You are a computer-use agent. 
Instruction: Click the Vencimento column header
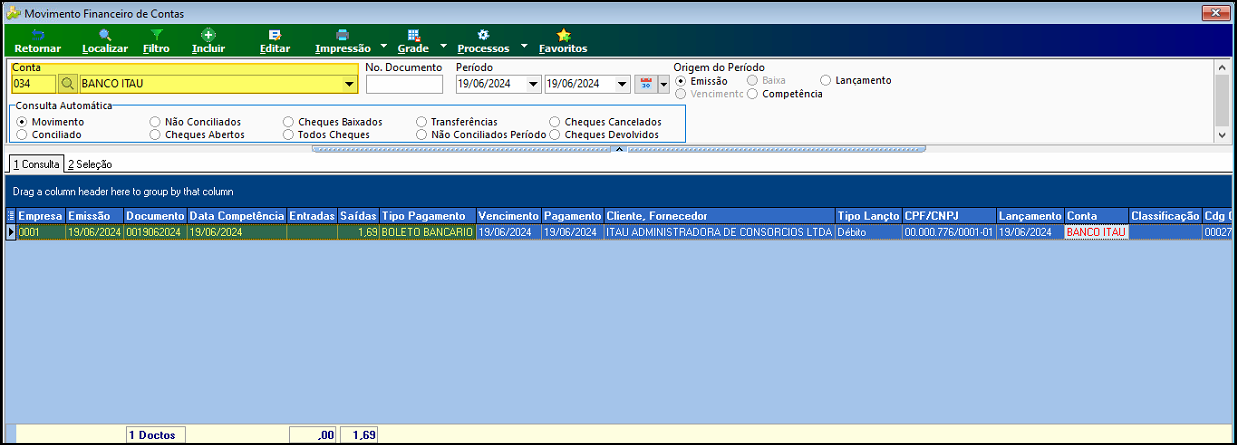(x=509, y=215)
